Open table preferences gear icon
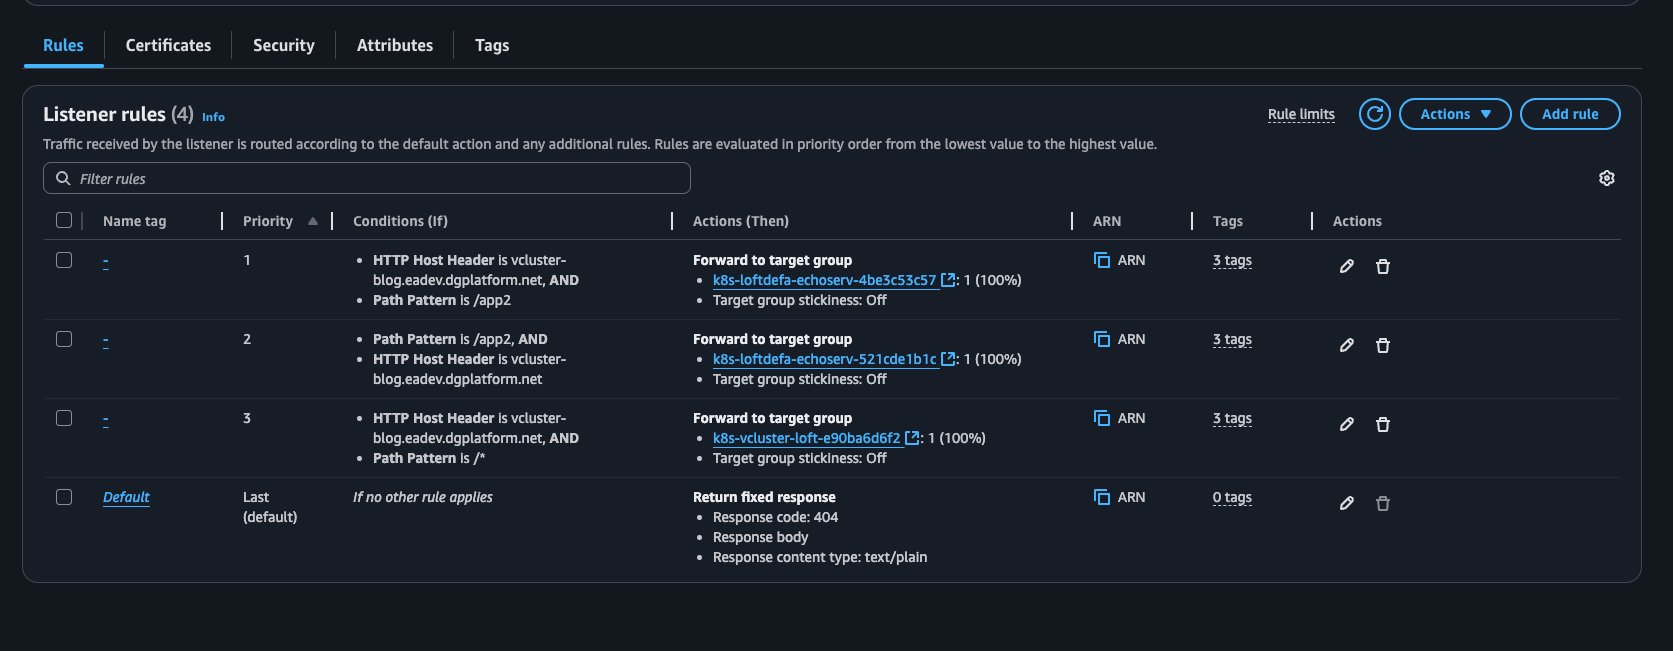Screen dimensions: 1673x651 (1606, 178)
